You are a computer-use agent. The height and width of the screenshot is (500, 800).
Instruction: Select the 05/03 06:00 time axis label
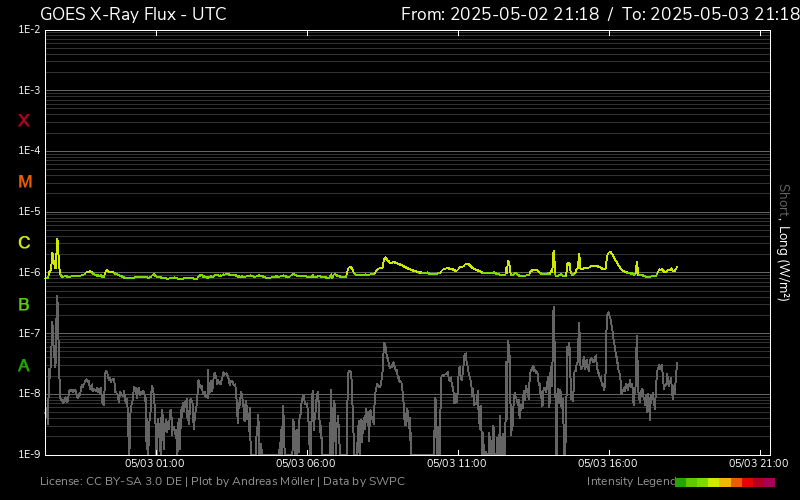[305, 464]
